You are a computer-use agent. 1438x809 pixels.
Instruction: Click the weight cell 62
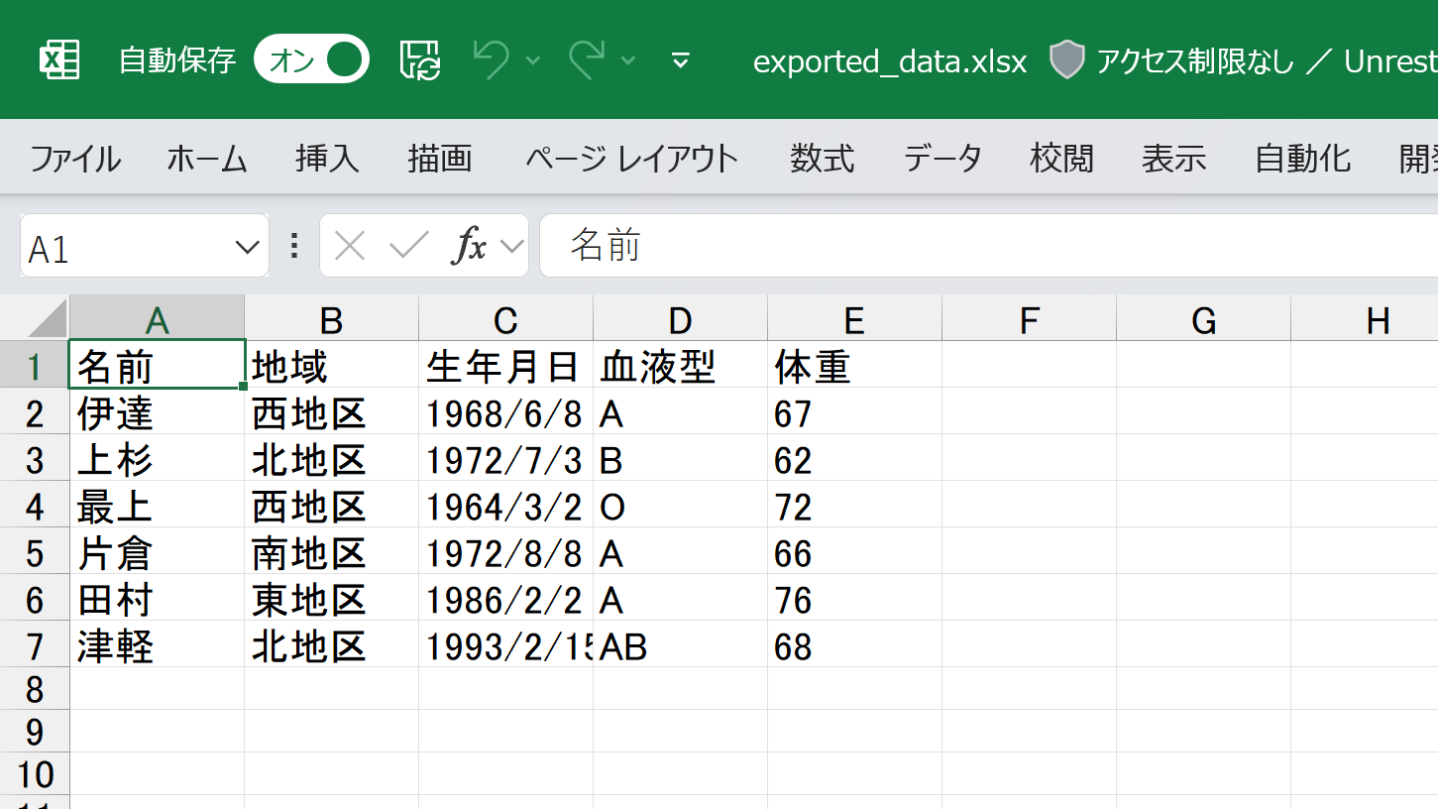coord(854,458)
